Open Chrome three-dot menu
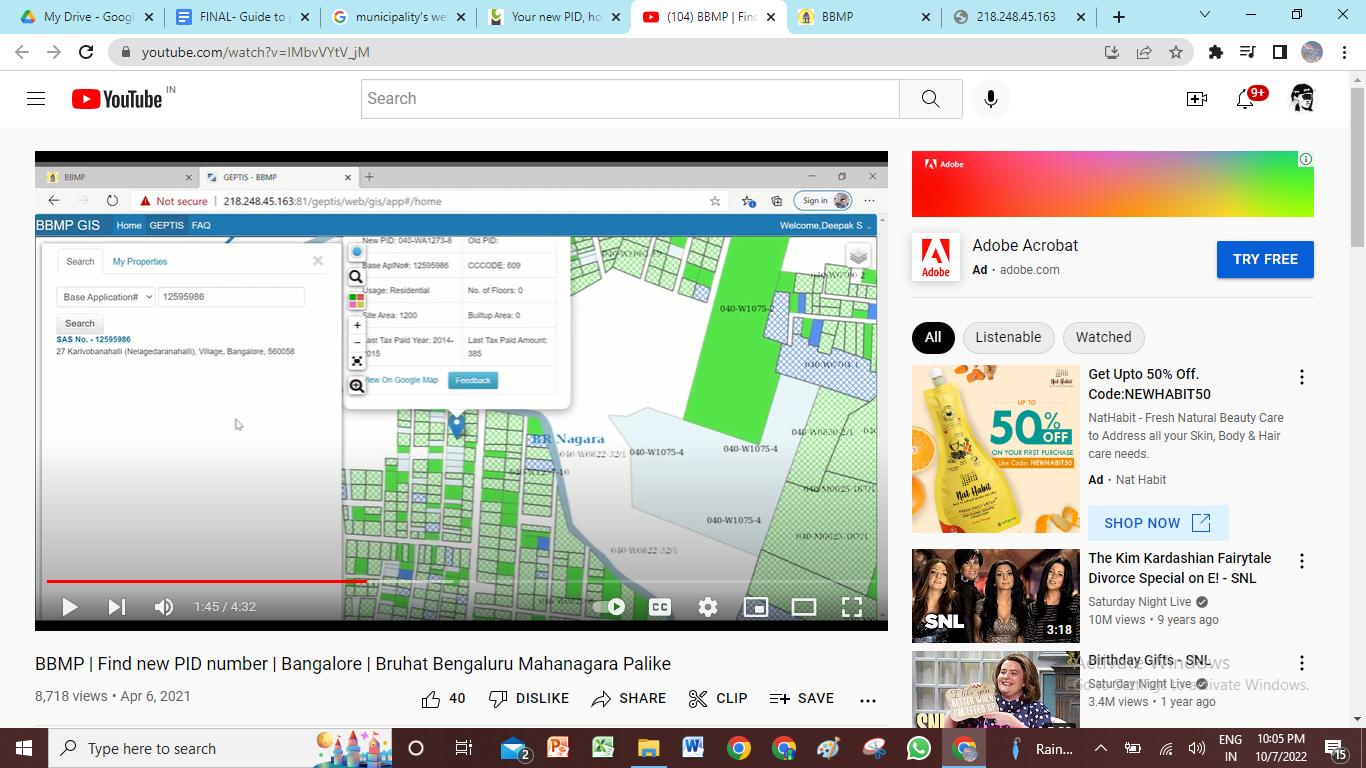 point(1344,52)
